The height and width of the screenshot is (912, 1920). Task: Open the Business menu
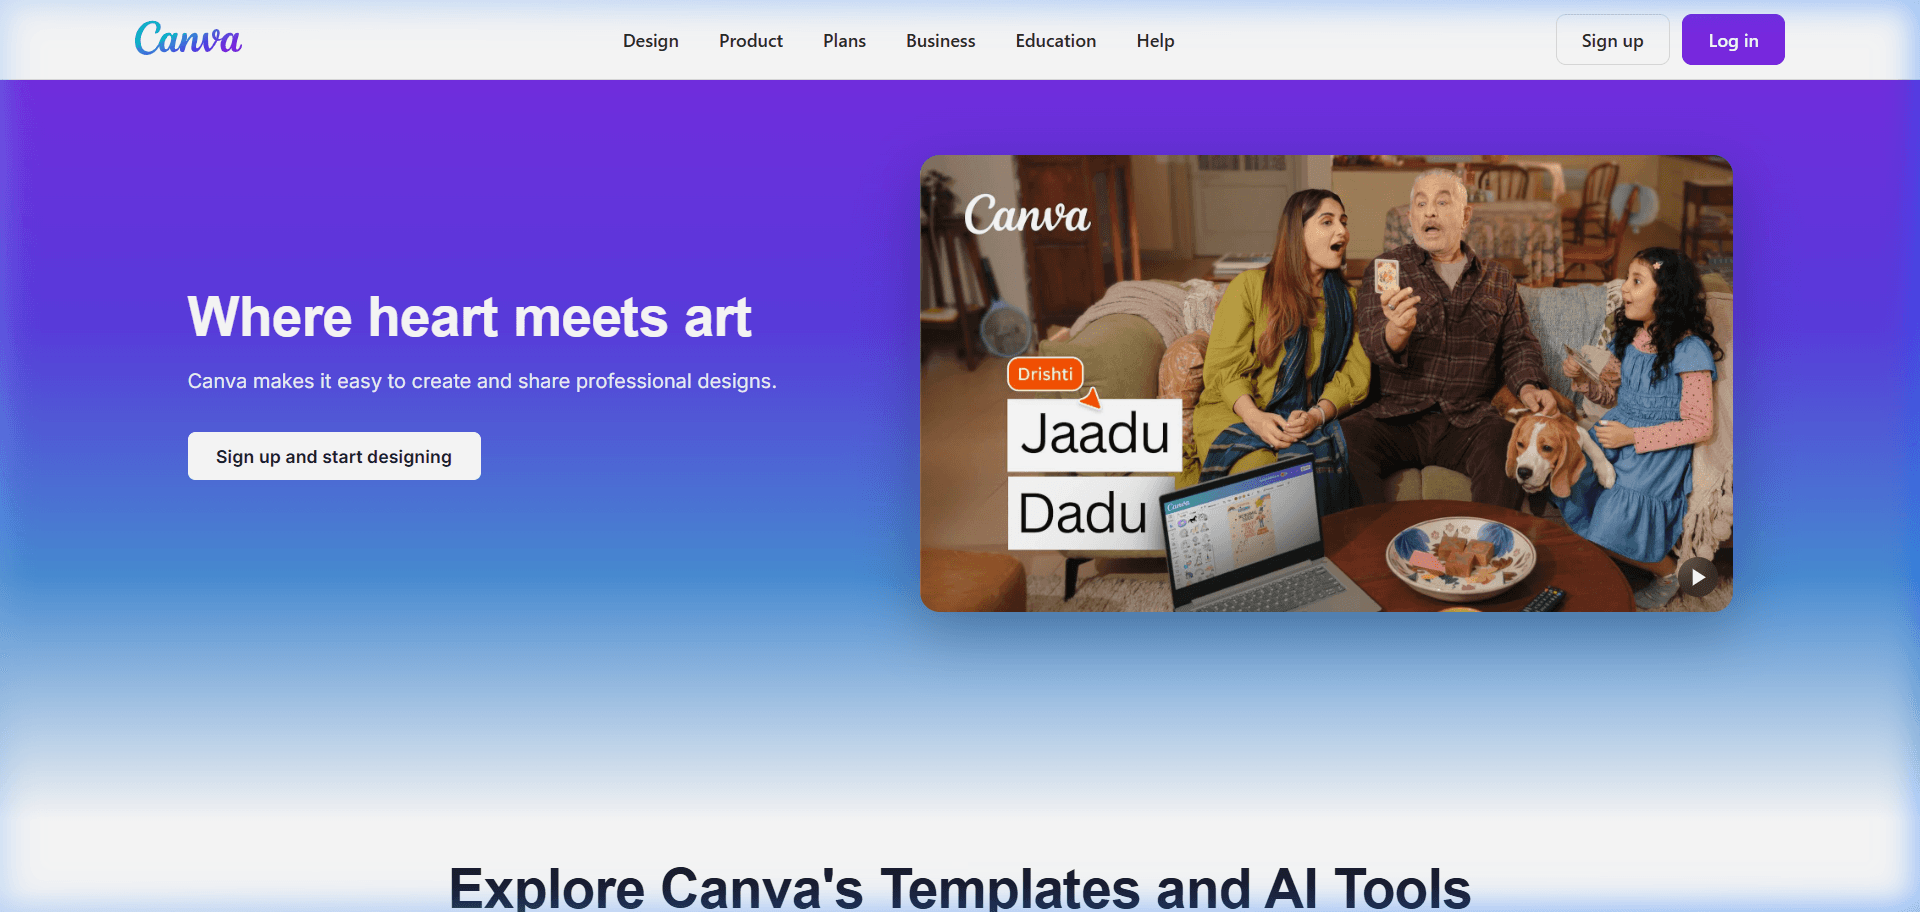coord(940,41)
